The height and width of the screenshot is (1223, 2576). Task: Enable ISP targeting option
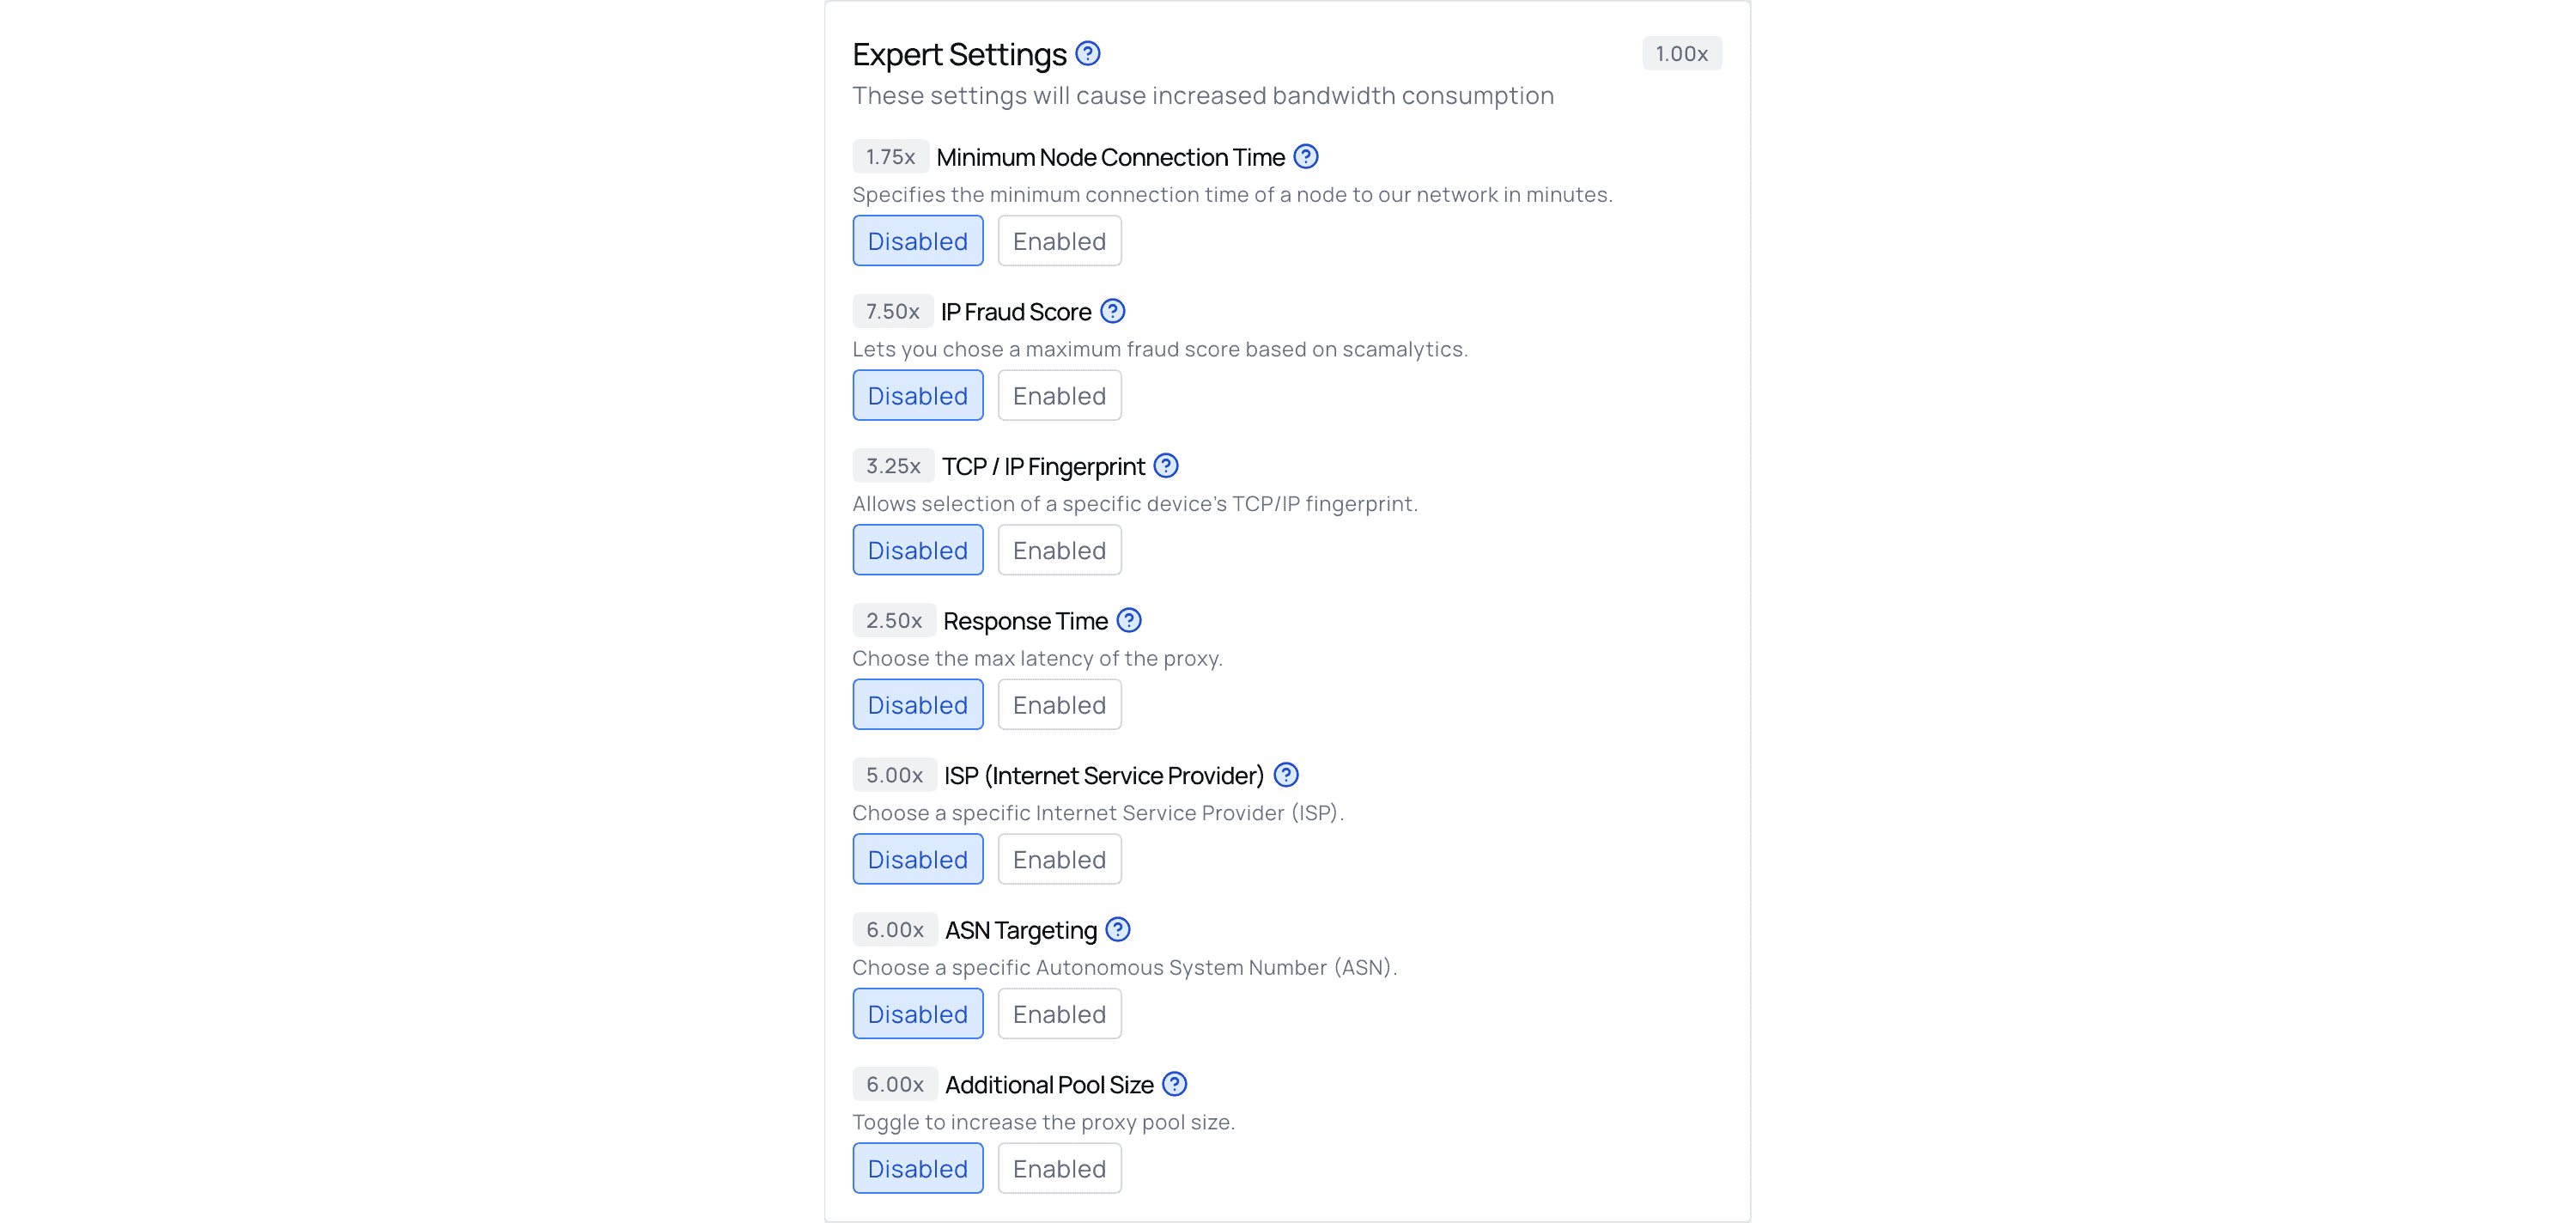[1059, 859]
